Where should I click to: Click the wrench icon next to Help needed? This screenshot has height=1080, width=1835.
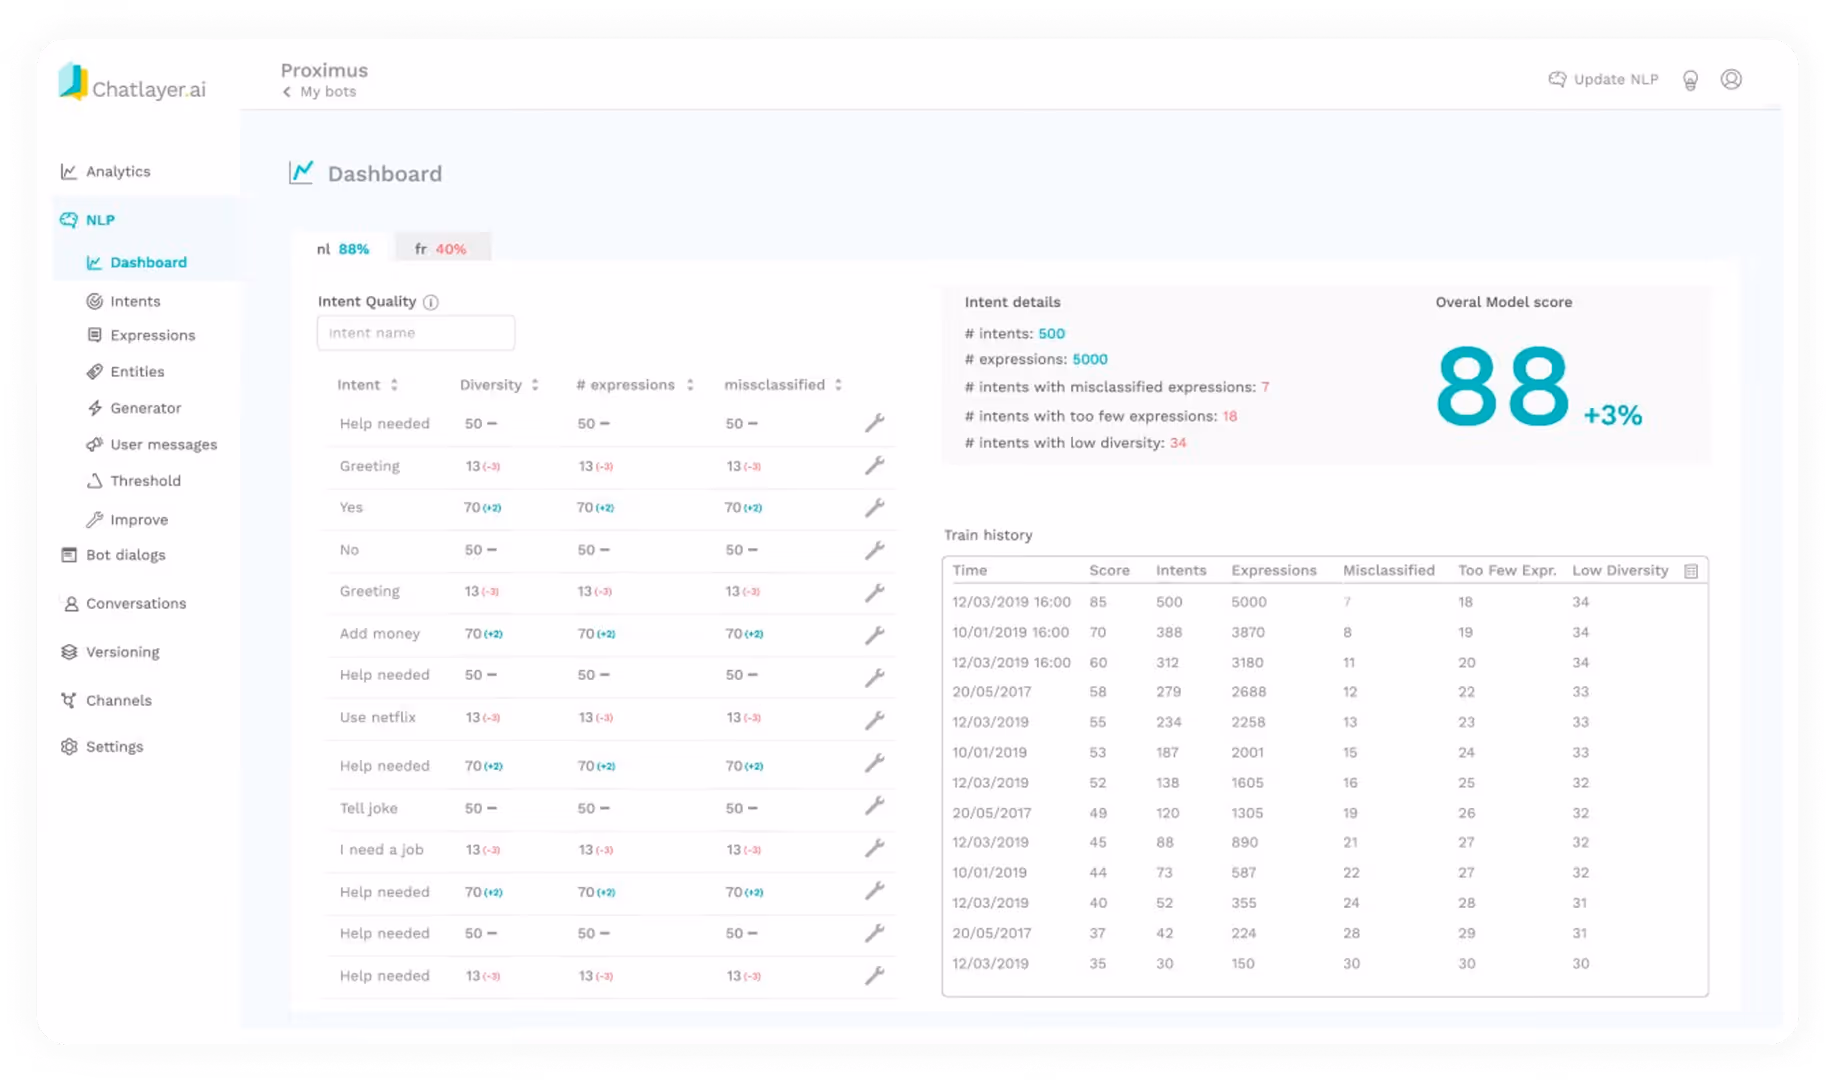tap(875, 423)
